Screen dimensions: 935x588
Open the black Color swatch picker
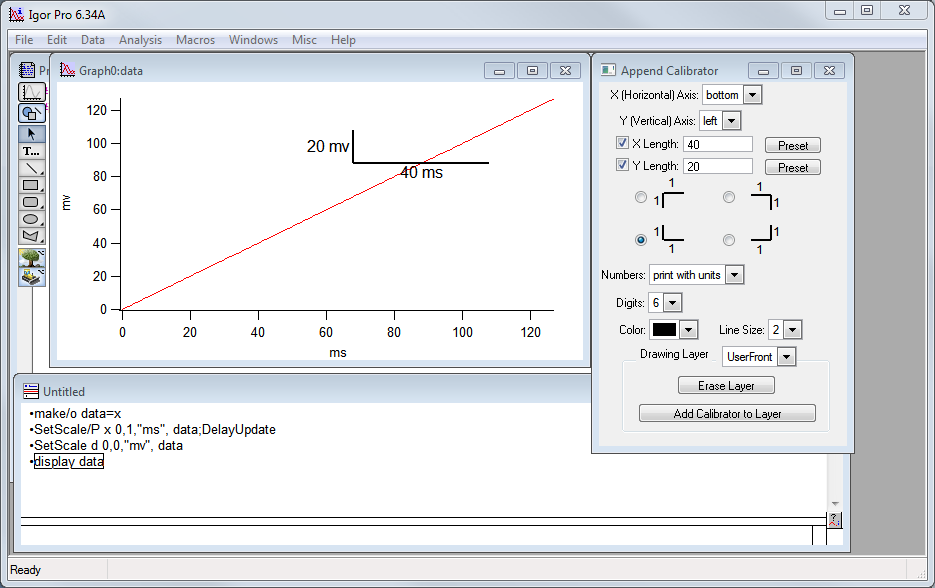[666, 330]
